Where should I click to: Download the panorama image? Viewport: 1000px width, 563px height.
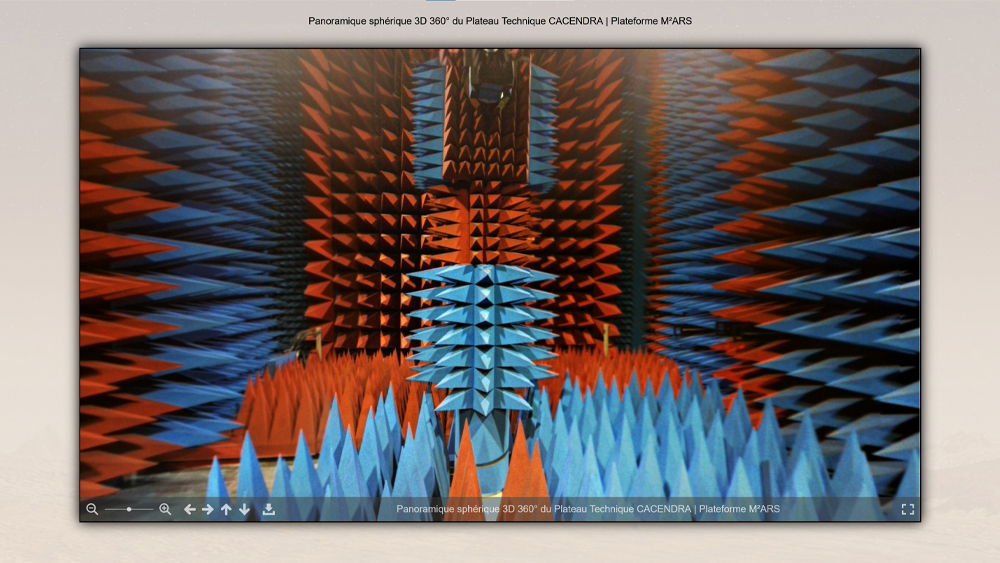268,509
